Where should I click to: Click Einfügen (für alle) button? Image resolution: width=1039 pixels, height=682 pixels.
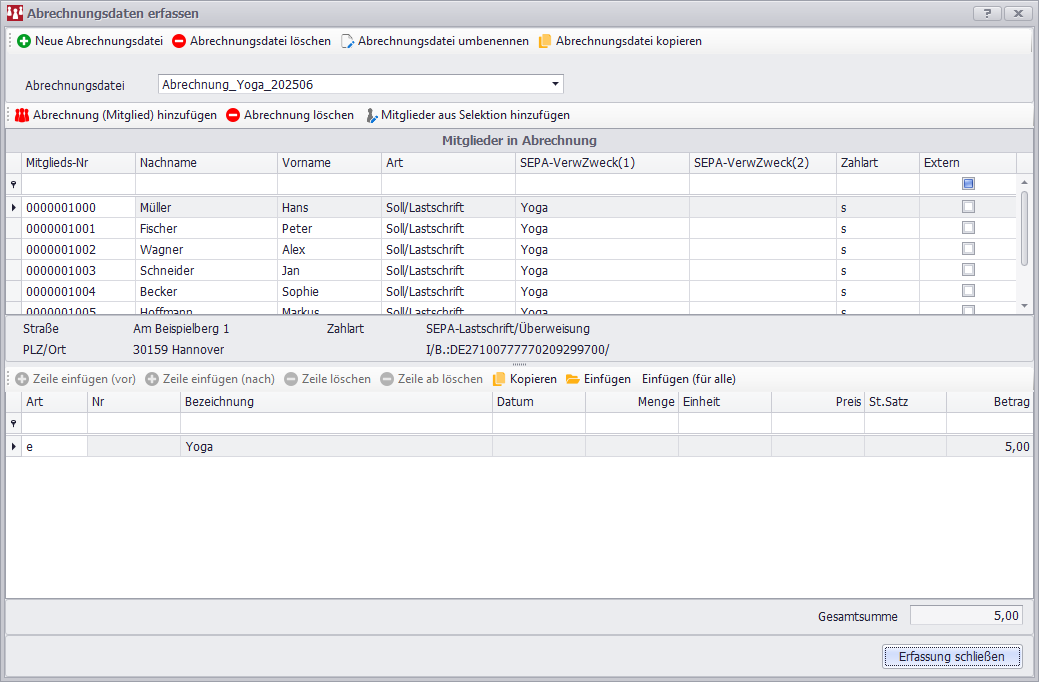(688, 379)
